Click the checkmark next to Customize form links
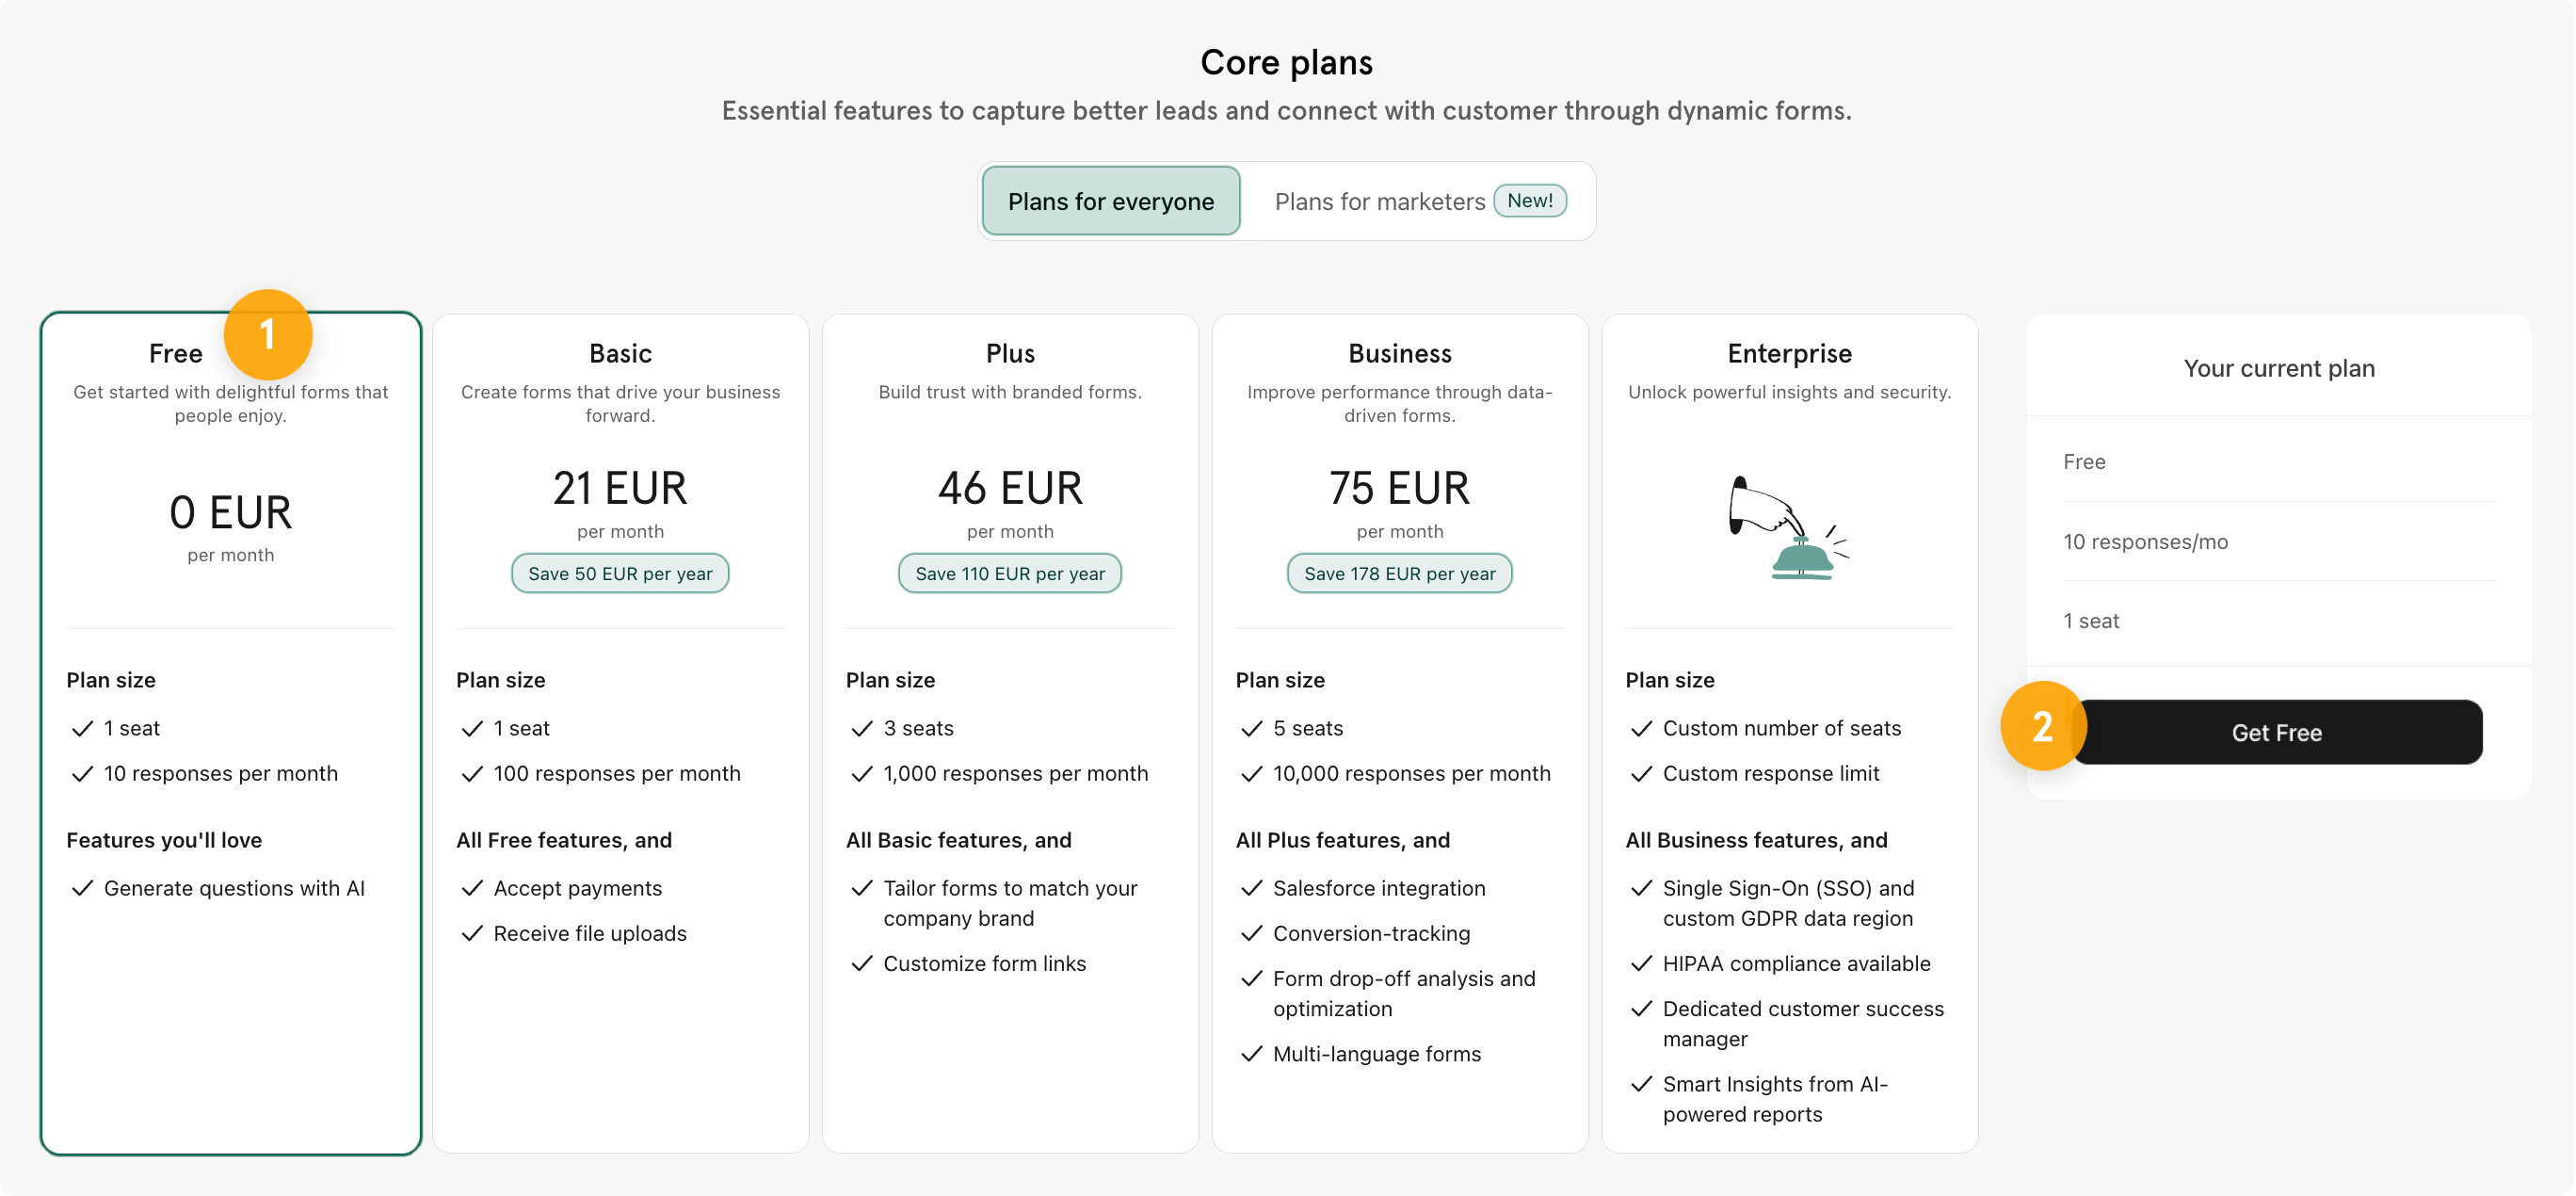The image size is (2576, 1196). (x=862, y=963)
